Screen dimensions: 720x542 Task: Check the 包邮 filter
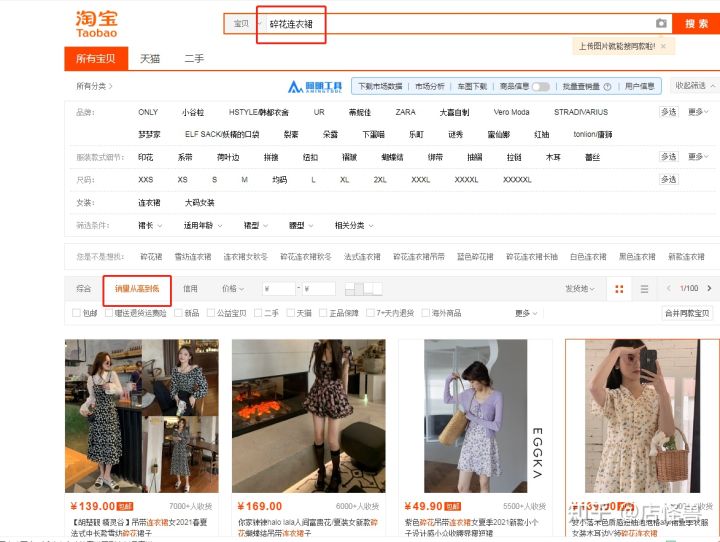[77, 313]
